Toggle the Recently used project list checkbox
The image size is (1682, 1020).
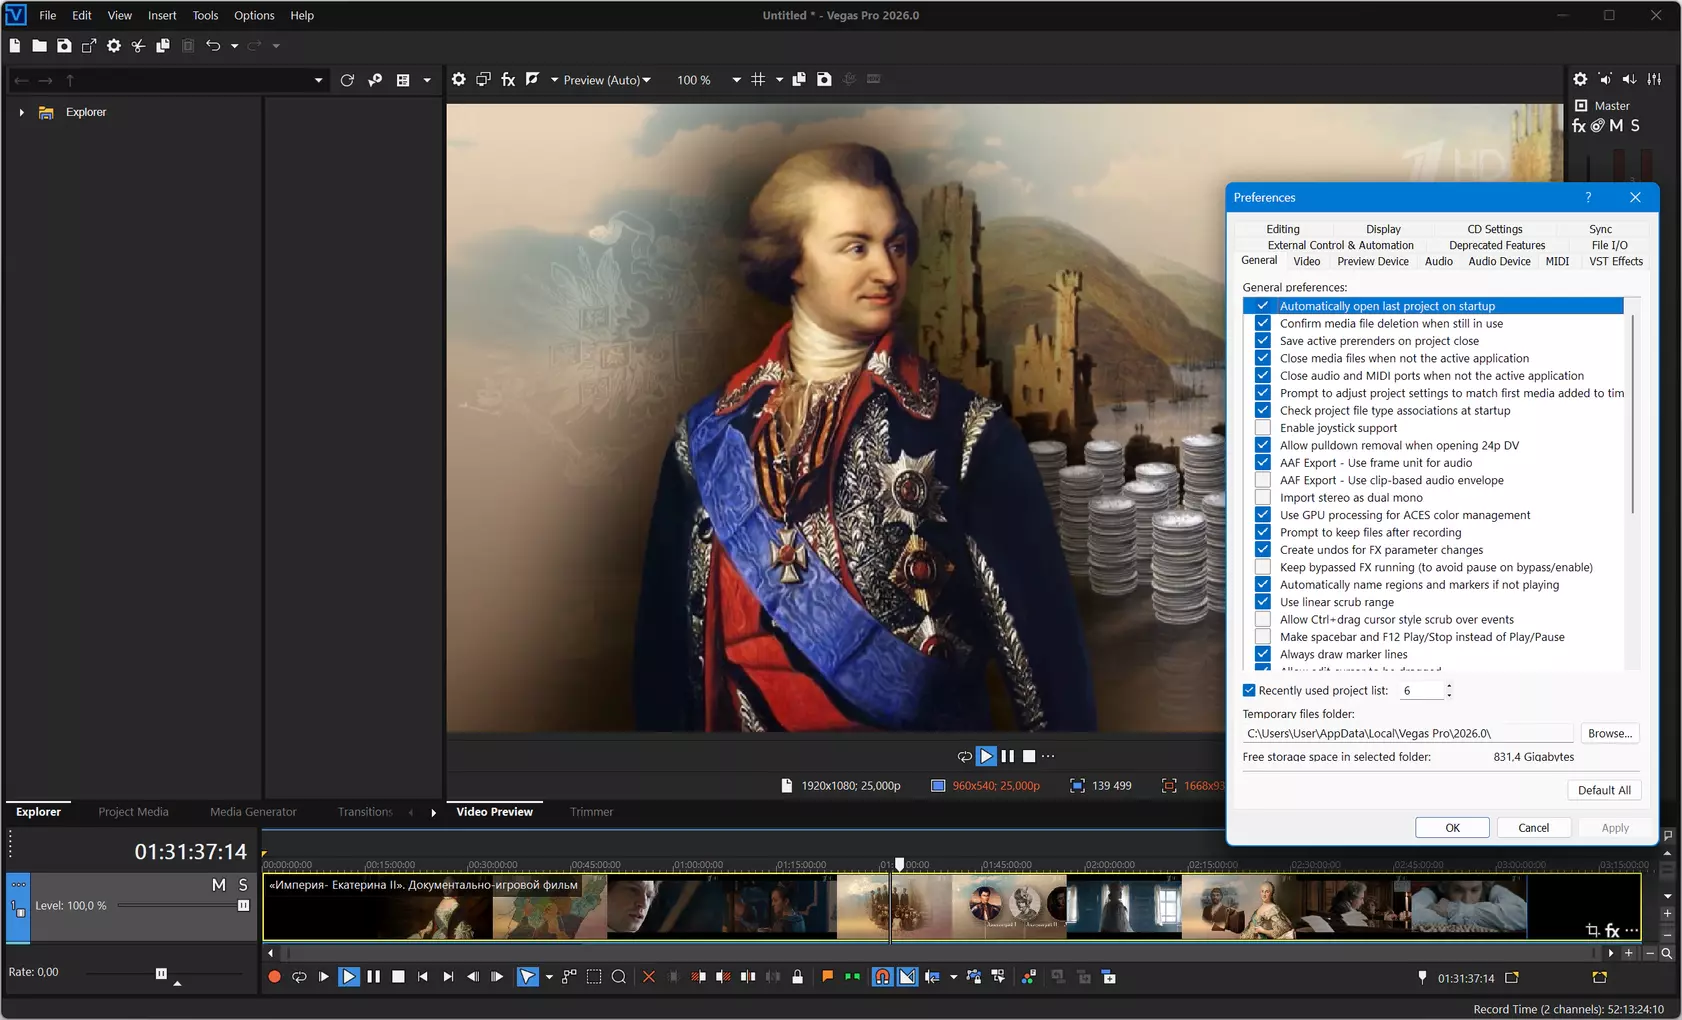click(1249, 690)
